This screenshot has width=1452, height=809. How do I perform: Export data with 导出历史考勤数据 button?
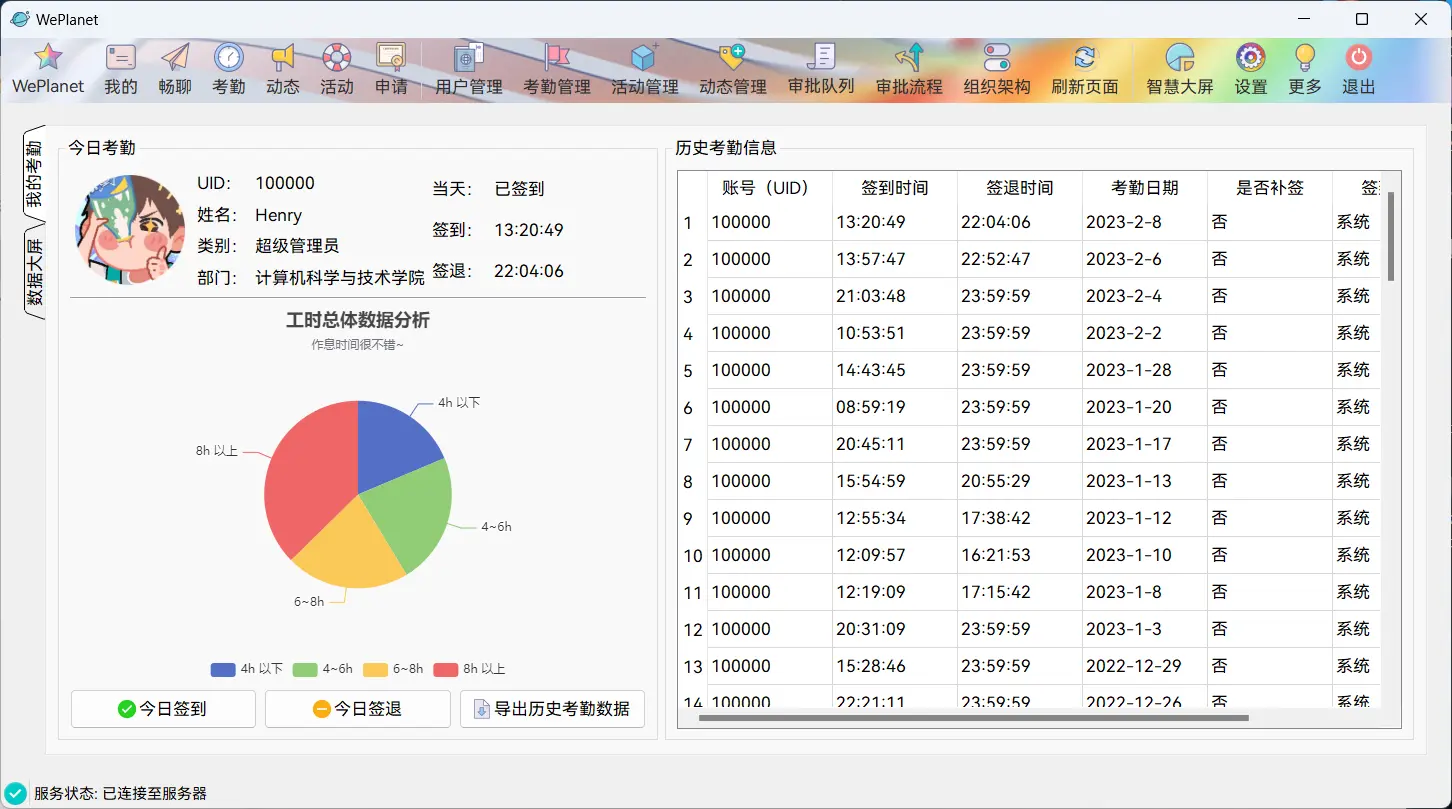coord(552,709)
